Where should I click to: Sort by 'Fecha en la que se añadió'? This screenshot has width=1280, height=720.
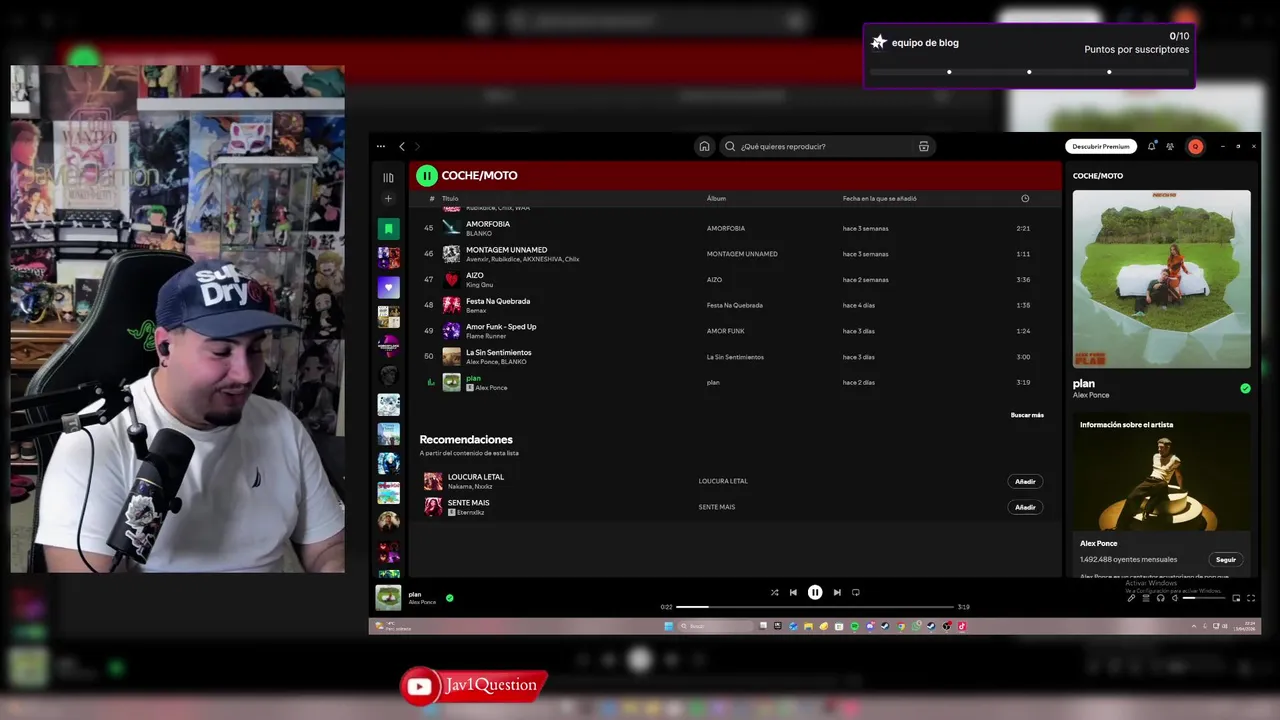[x=879, y=198]
